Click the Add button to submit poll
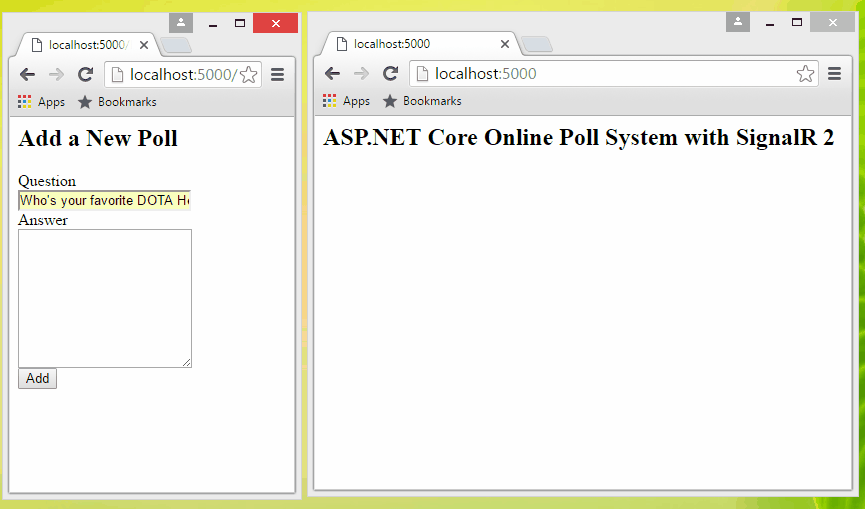The image size is (865, 509). point(38,378)
